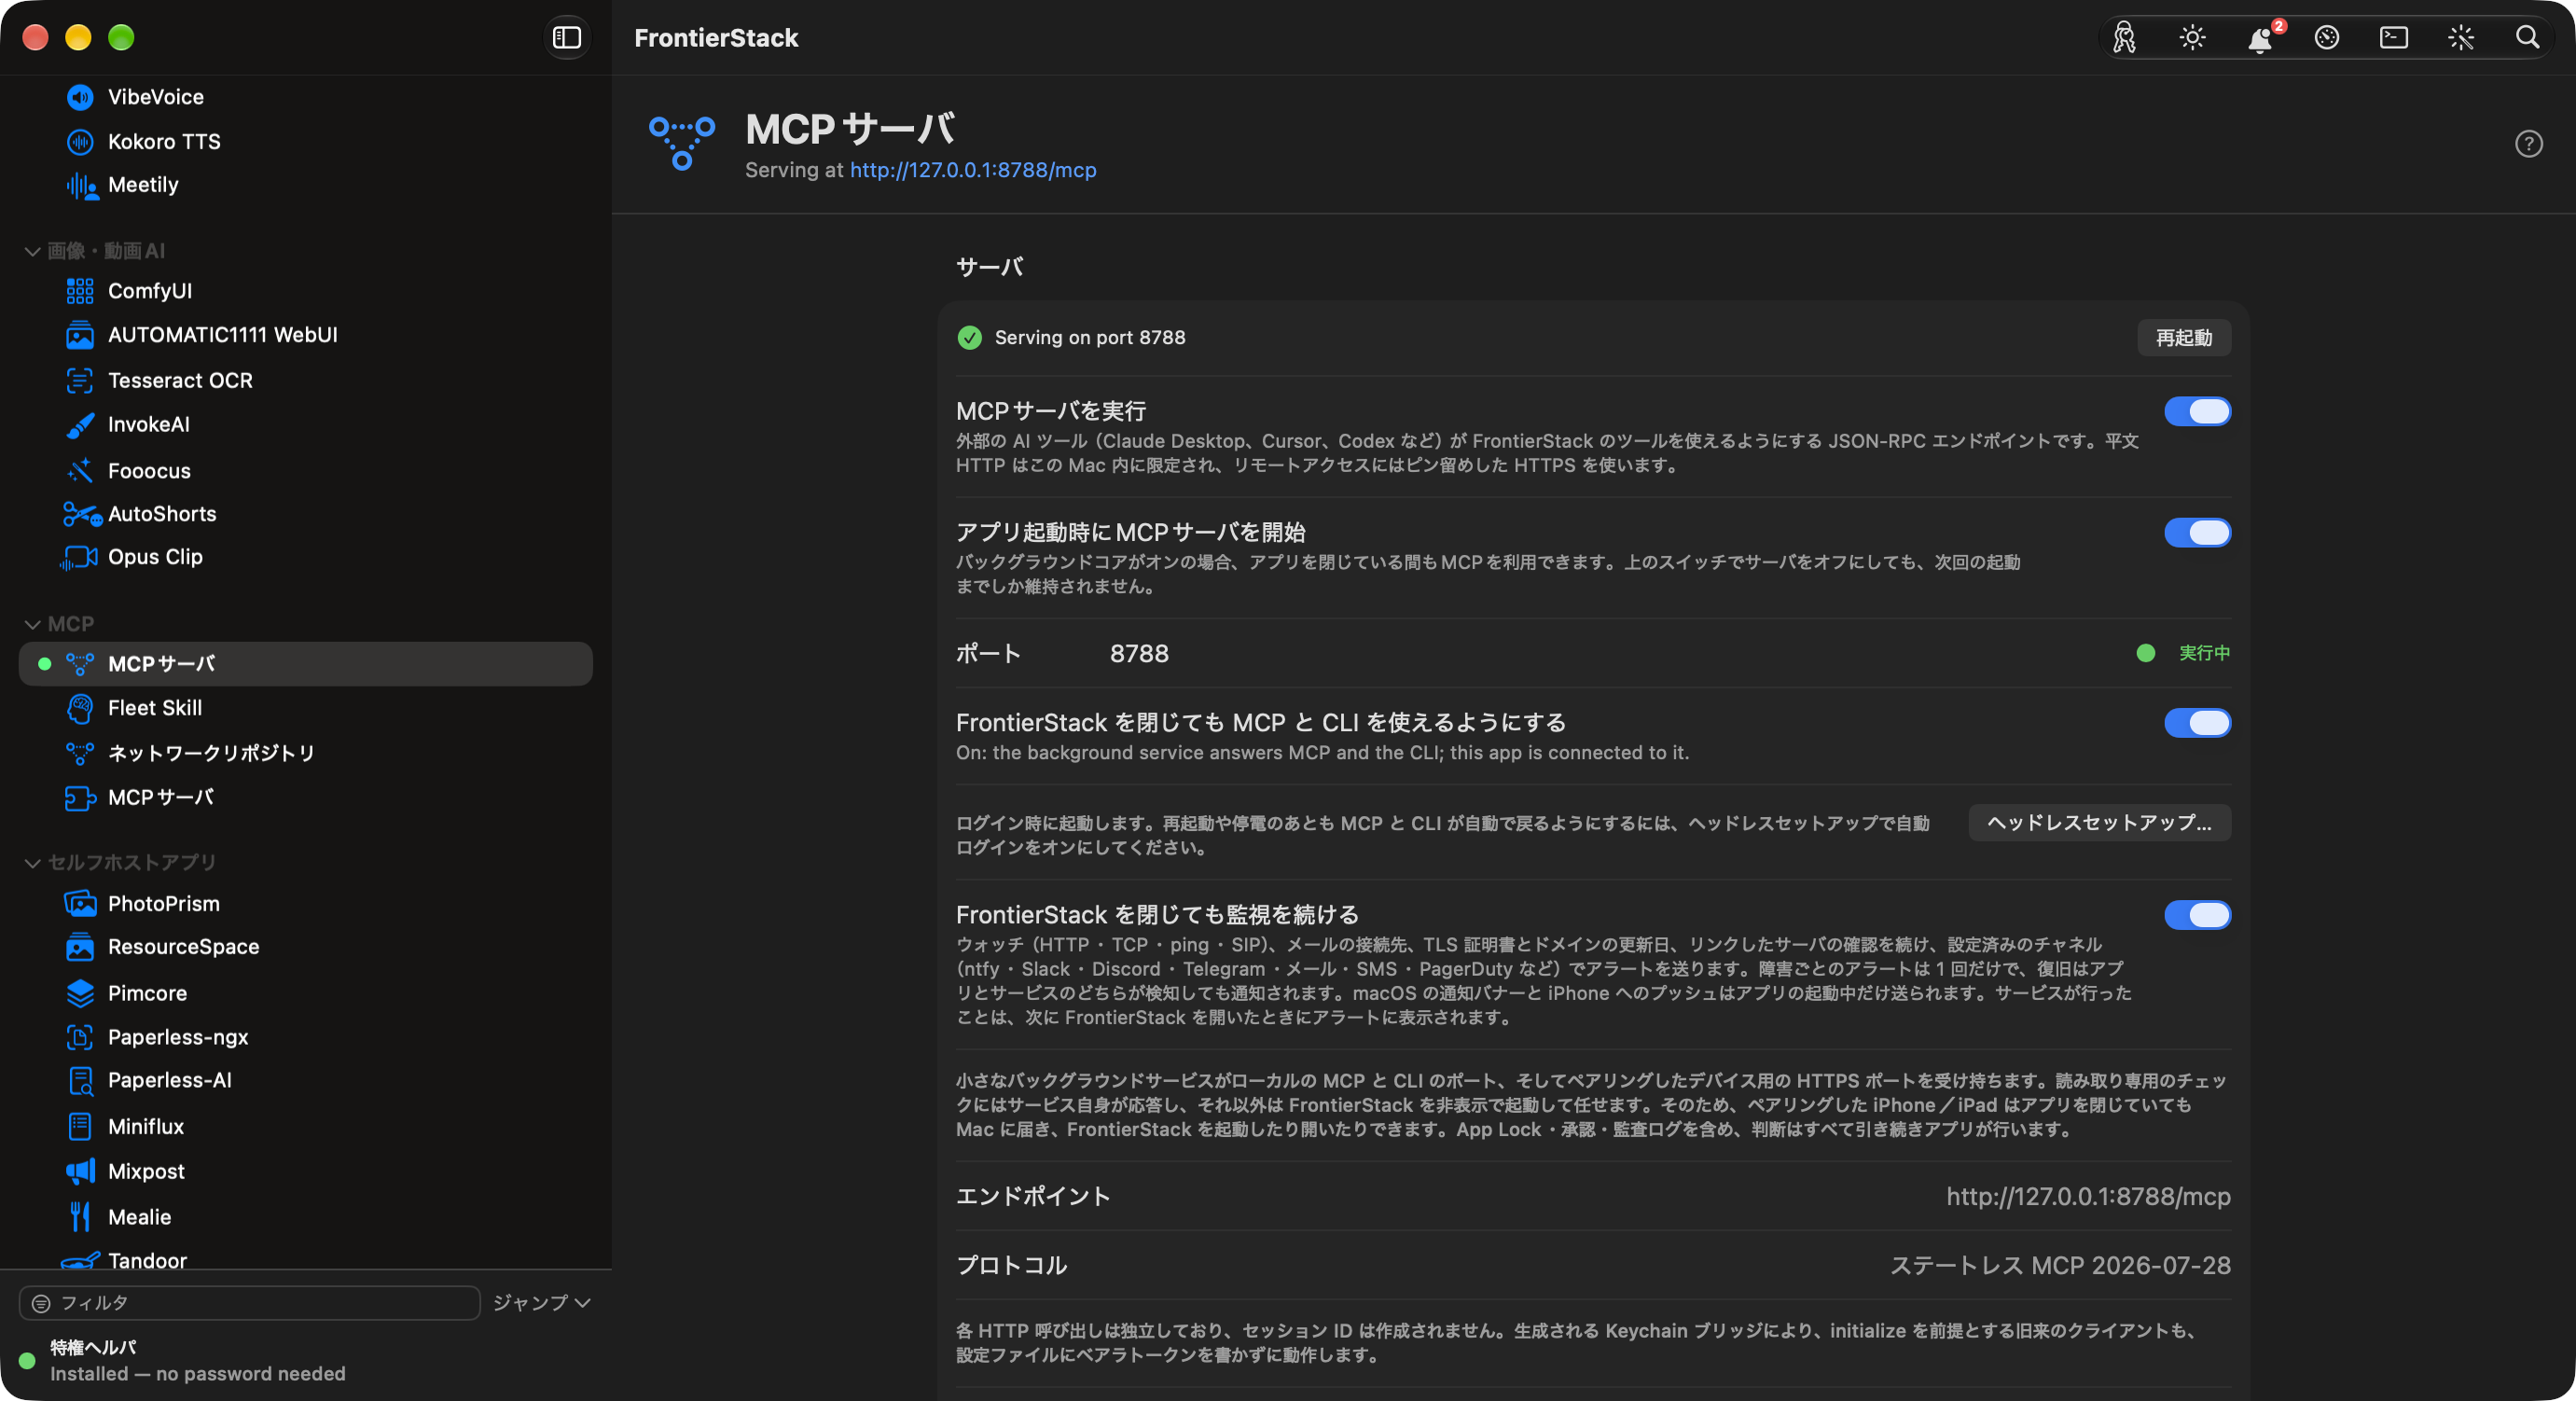Click the 特権ヘルパ status at bottom

point(198,1360)
